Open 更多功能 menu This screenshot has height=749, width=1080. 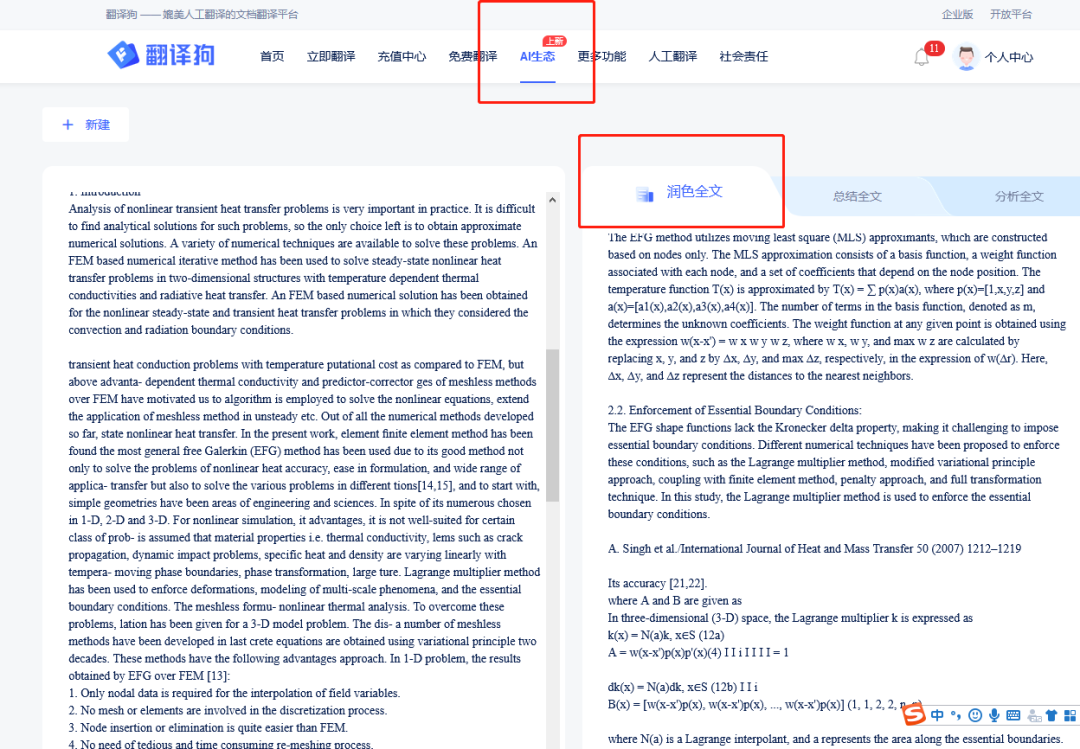pyautogui.click(x=601, y=57)
